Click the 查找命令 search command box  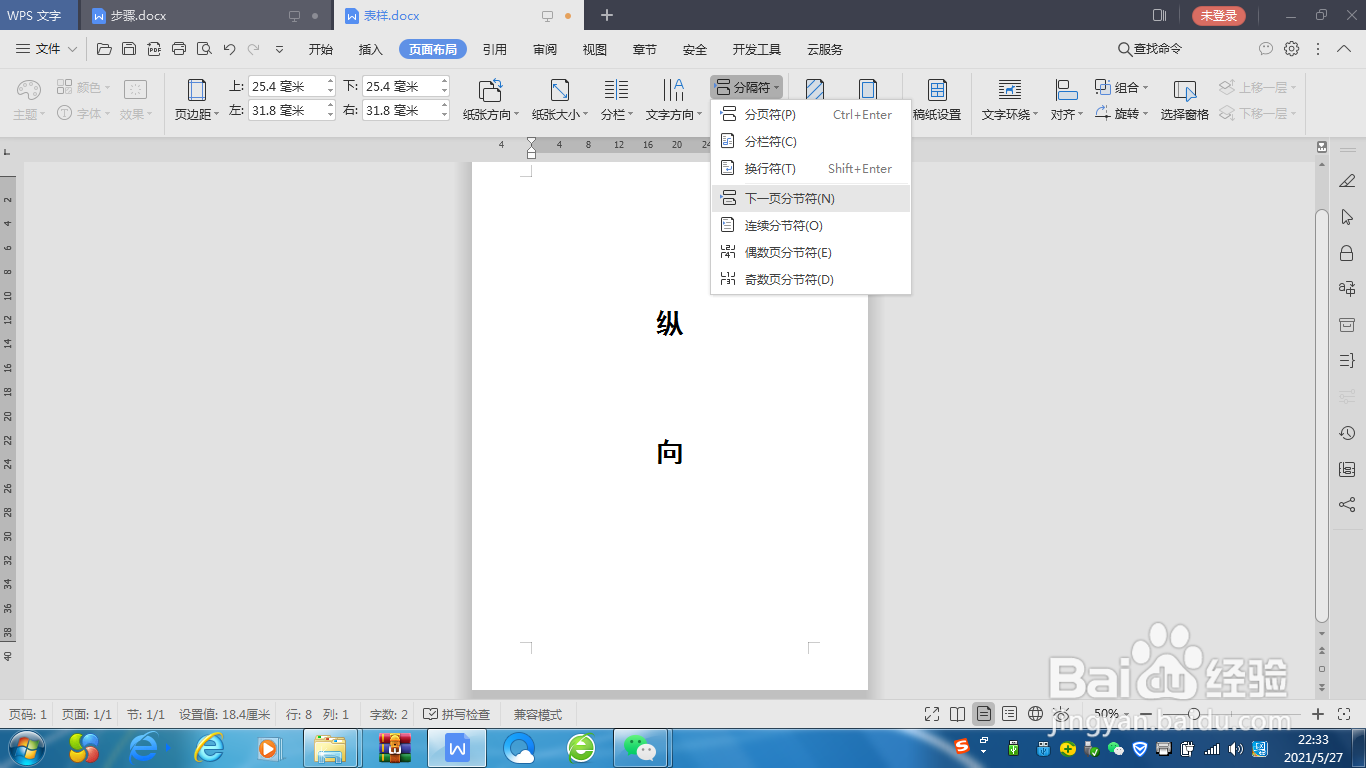point(1150,49)
